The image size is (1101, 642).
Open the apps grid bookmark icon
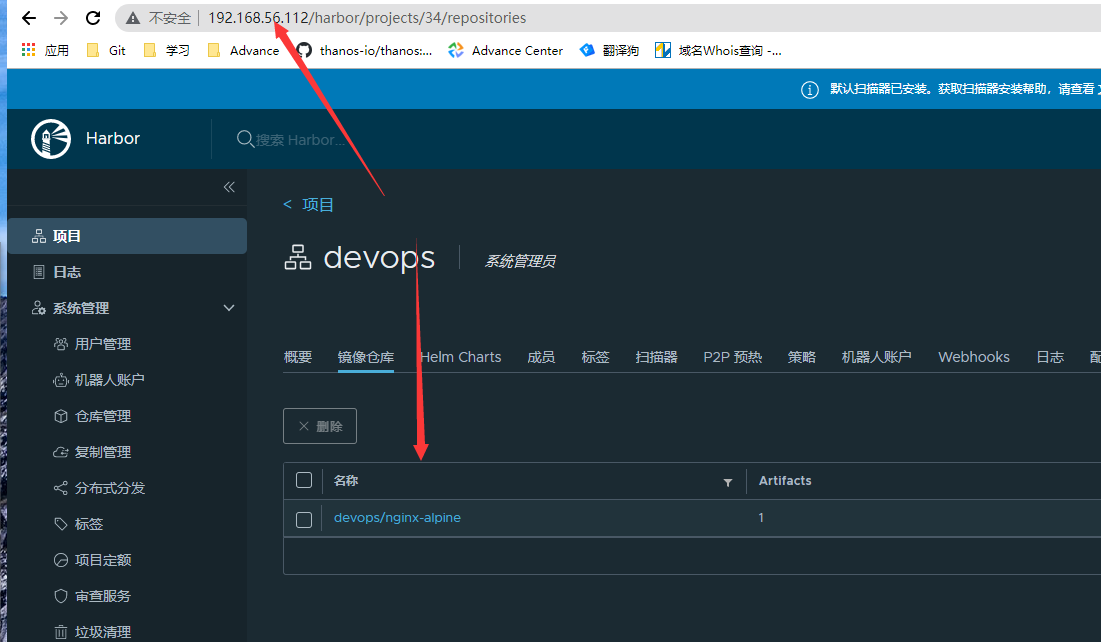pyautogui.click(x=29, y=50)
